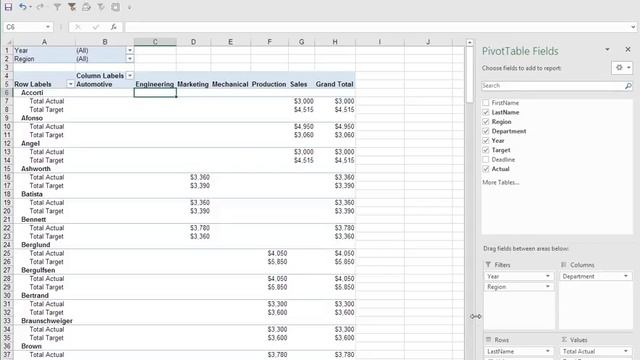Select the Accorti row label
This screenshot has height=360, width=640.
32,93
